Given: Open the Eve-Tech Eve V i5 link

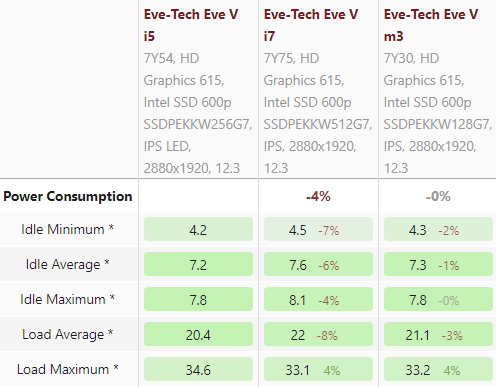Looking at the screenshot, I should (191, 25).
